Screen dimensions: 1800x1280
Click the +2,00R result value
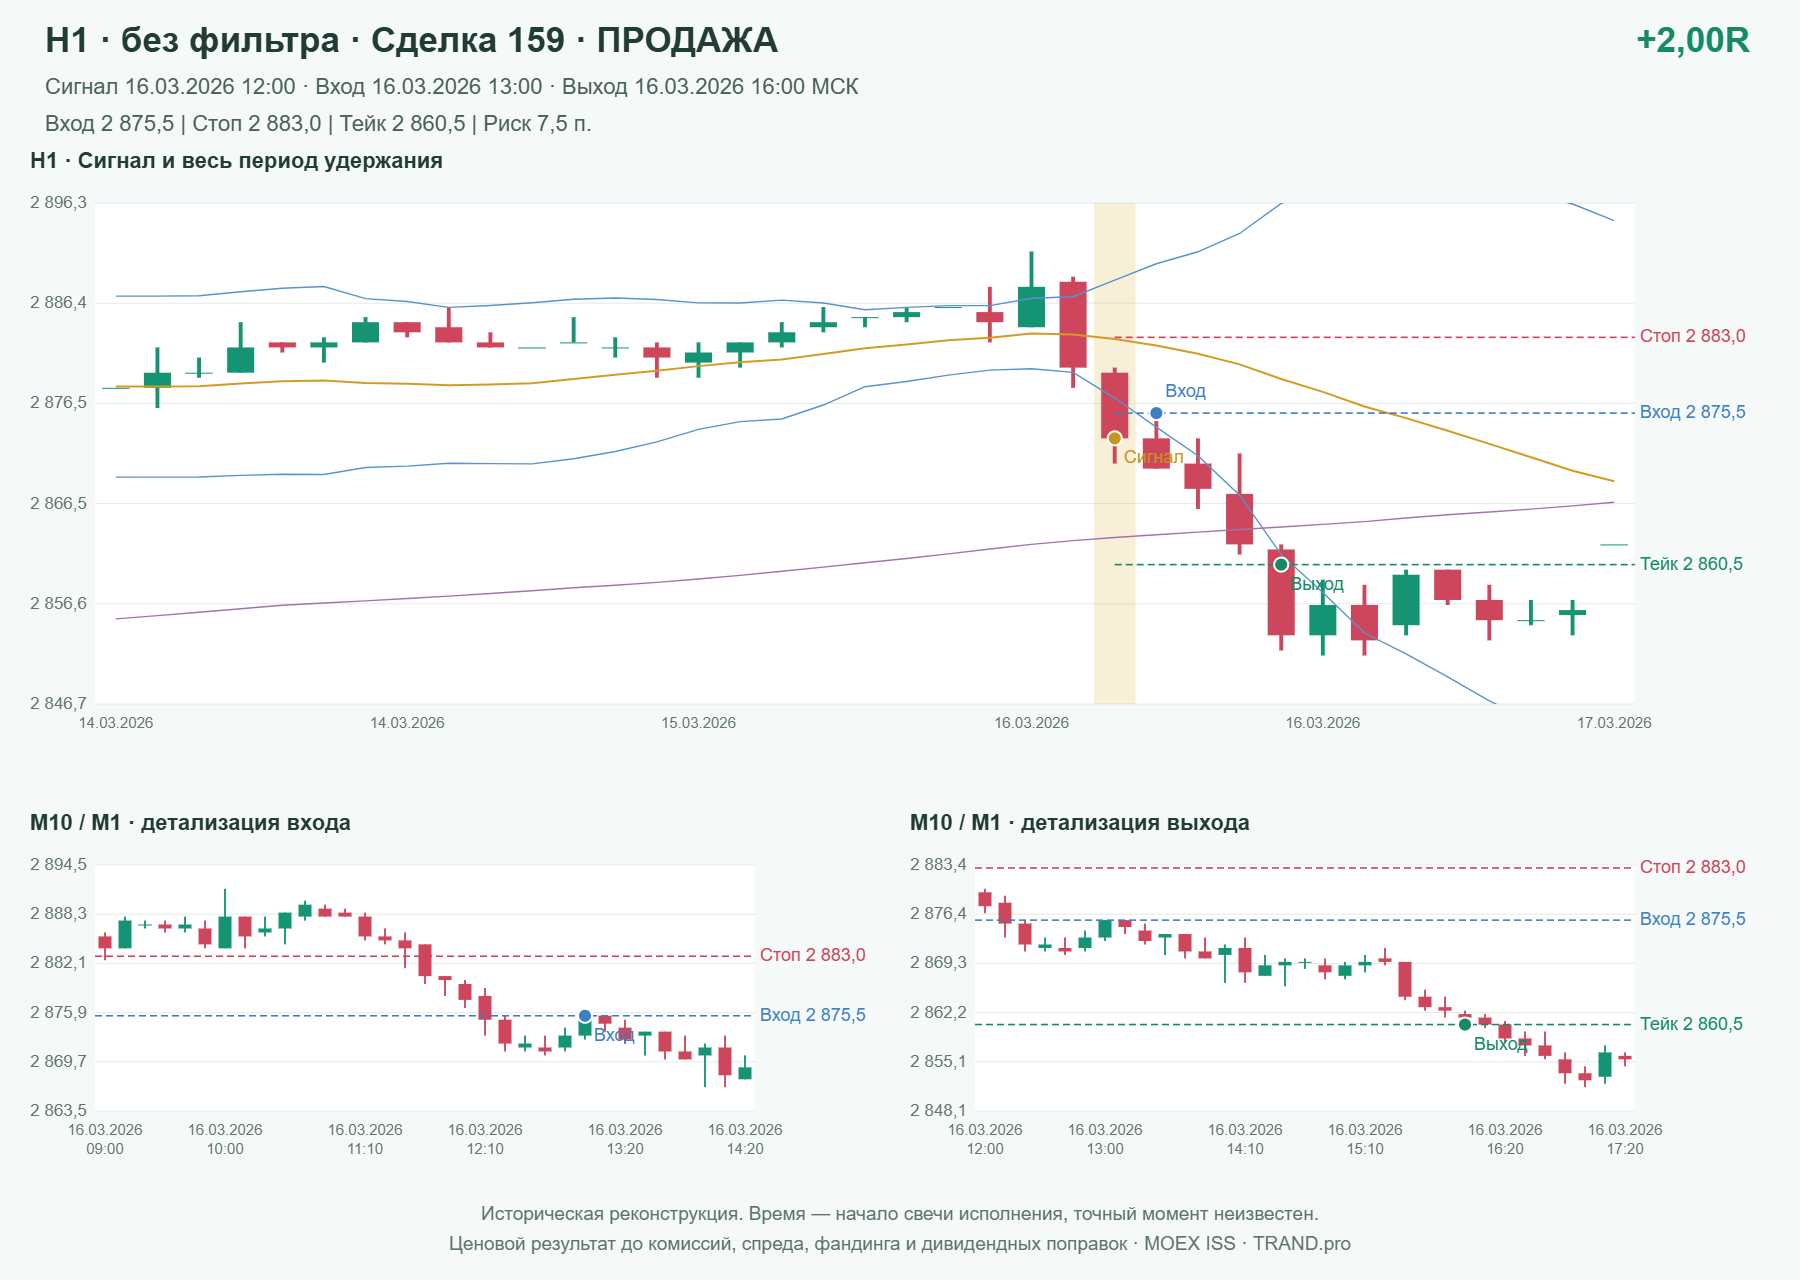tap(1693, 40)
